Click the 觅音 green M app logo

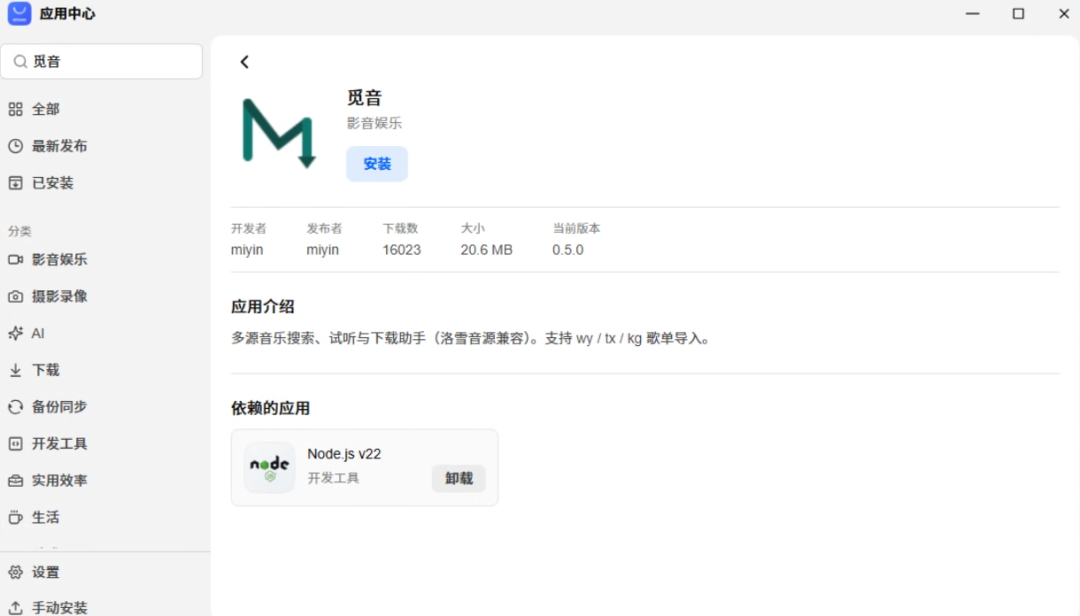pos(279,133)
